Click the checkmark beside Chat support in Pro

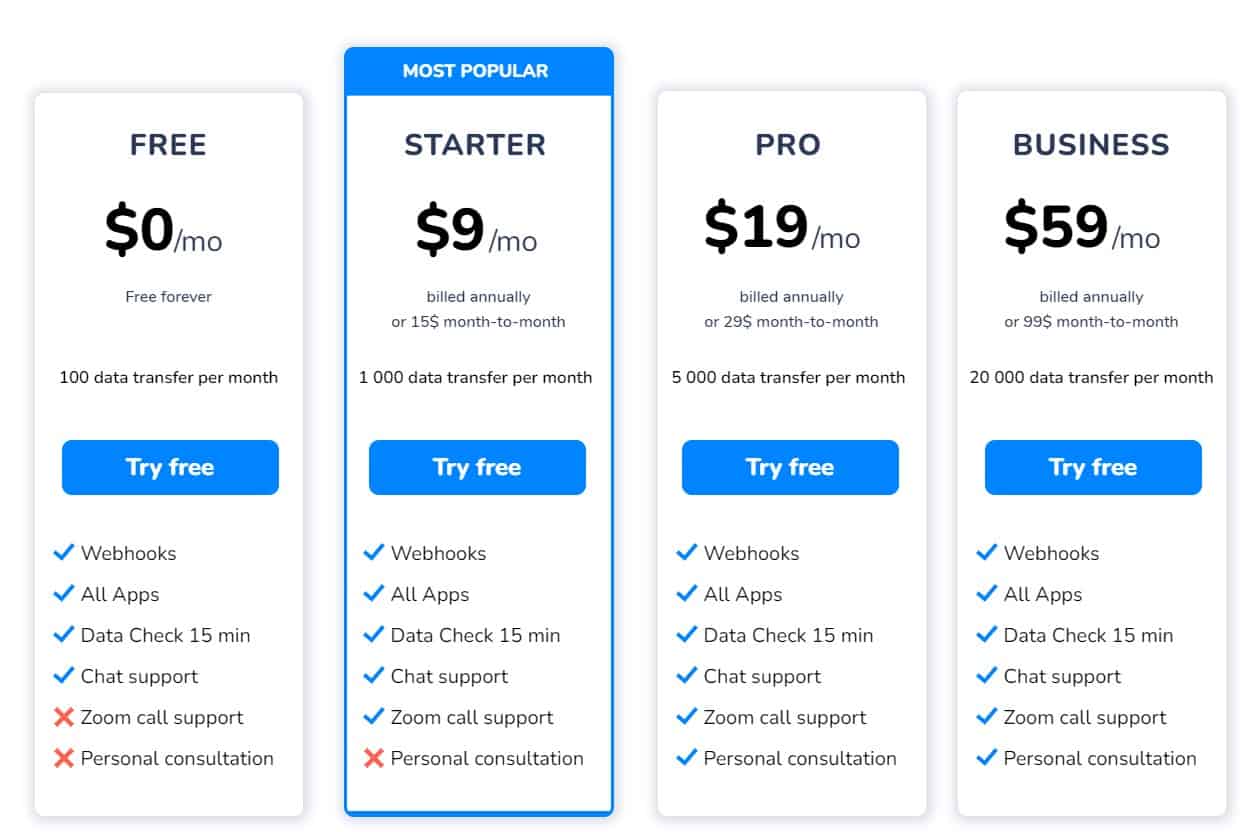tap(686, 676)
